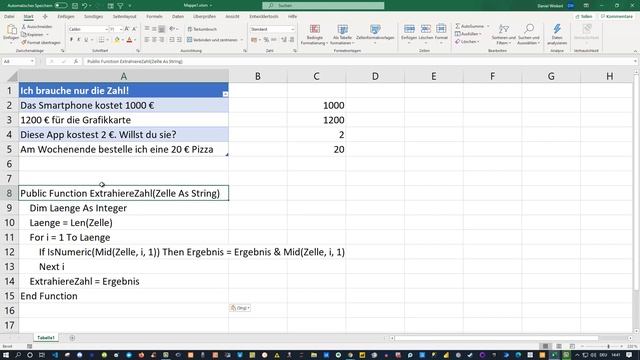Click column header D

(x=375, y=76)
